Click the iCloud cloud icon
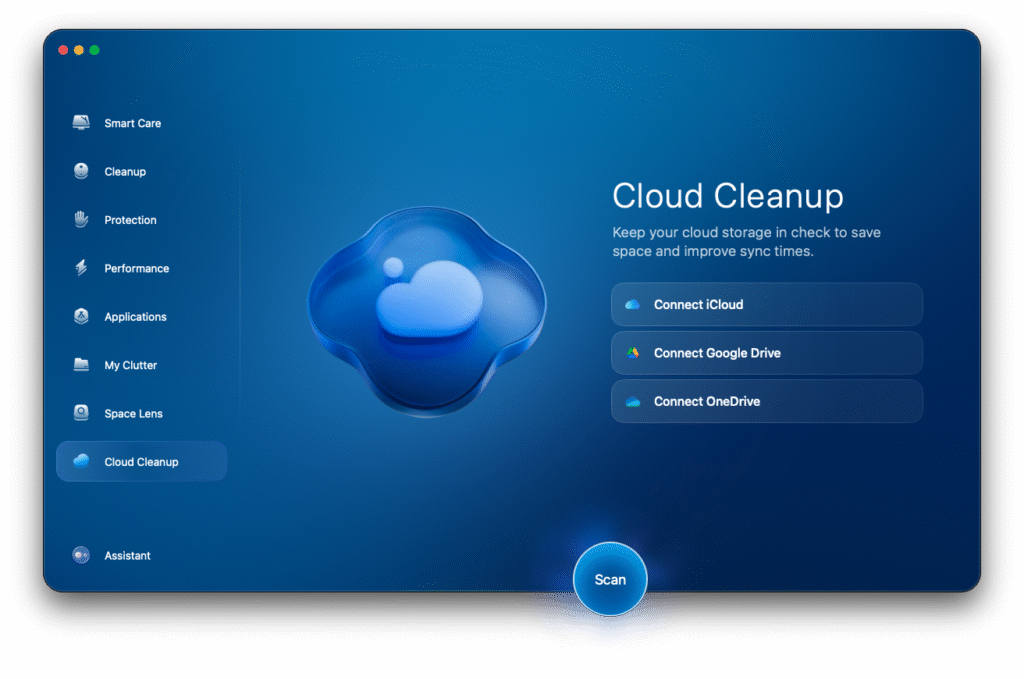 coord(632,305)
